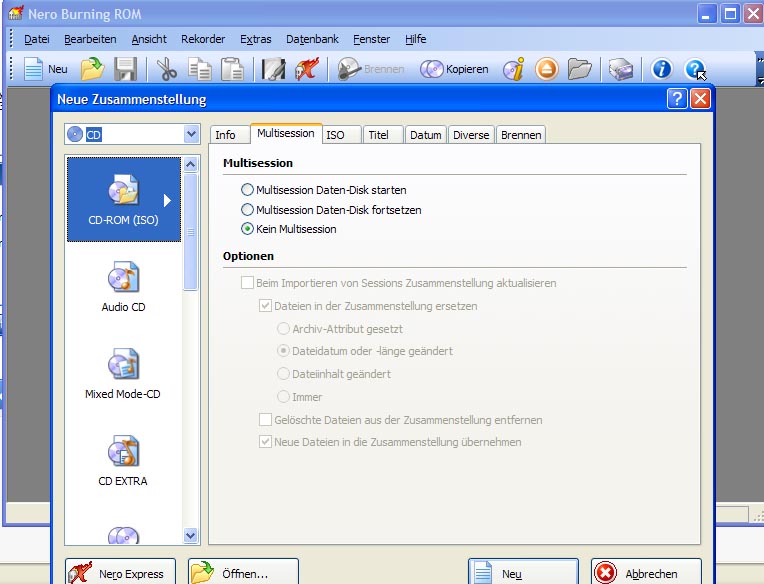Switch to the Brennen tab
Screen dimensions: 764x584
pos(521,135)
